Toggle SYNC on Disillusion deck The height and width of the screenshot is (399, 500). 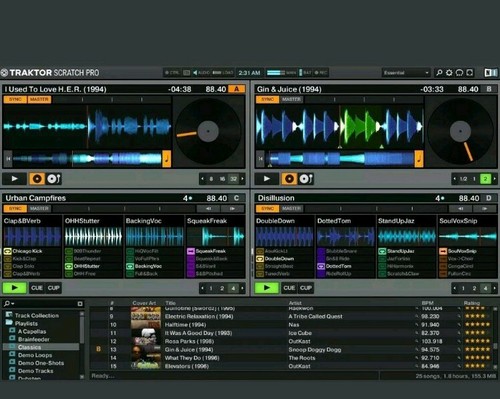pos(268,209)
